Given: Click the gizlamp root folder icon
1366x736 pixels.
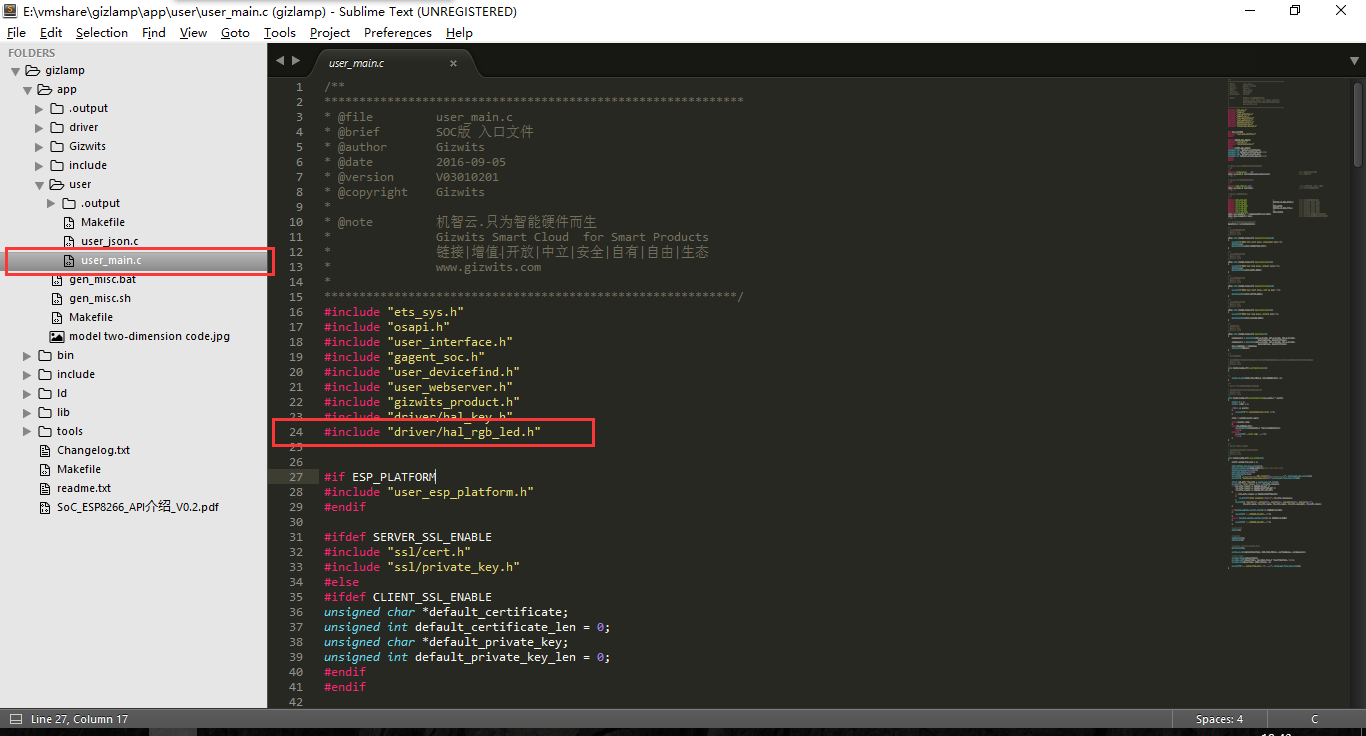Looking at the screenshot, I should [x=32, y=71].
